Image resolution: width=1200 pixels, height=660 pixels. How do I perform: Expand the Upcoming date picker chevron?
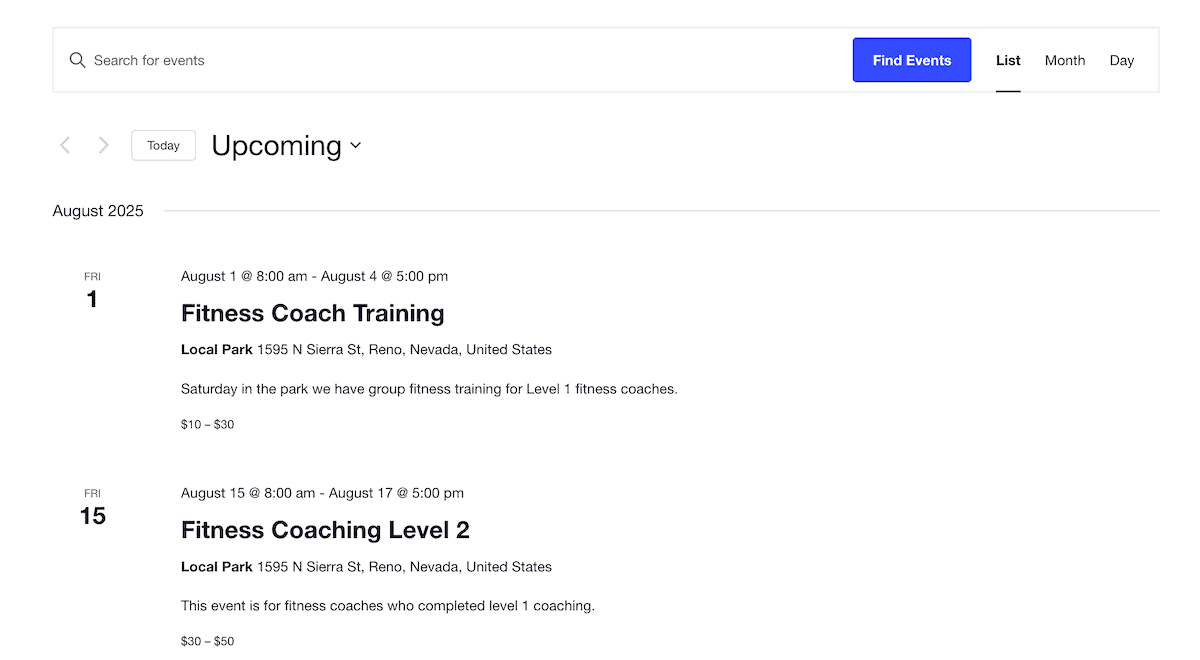[x=355, y=146]
